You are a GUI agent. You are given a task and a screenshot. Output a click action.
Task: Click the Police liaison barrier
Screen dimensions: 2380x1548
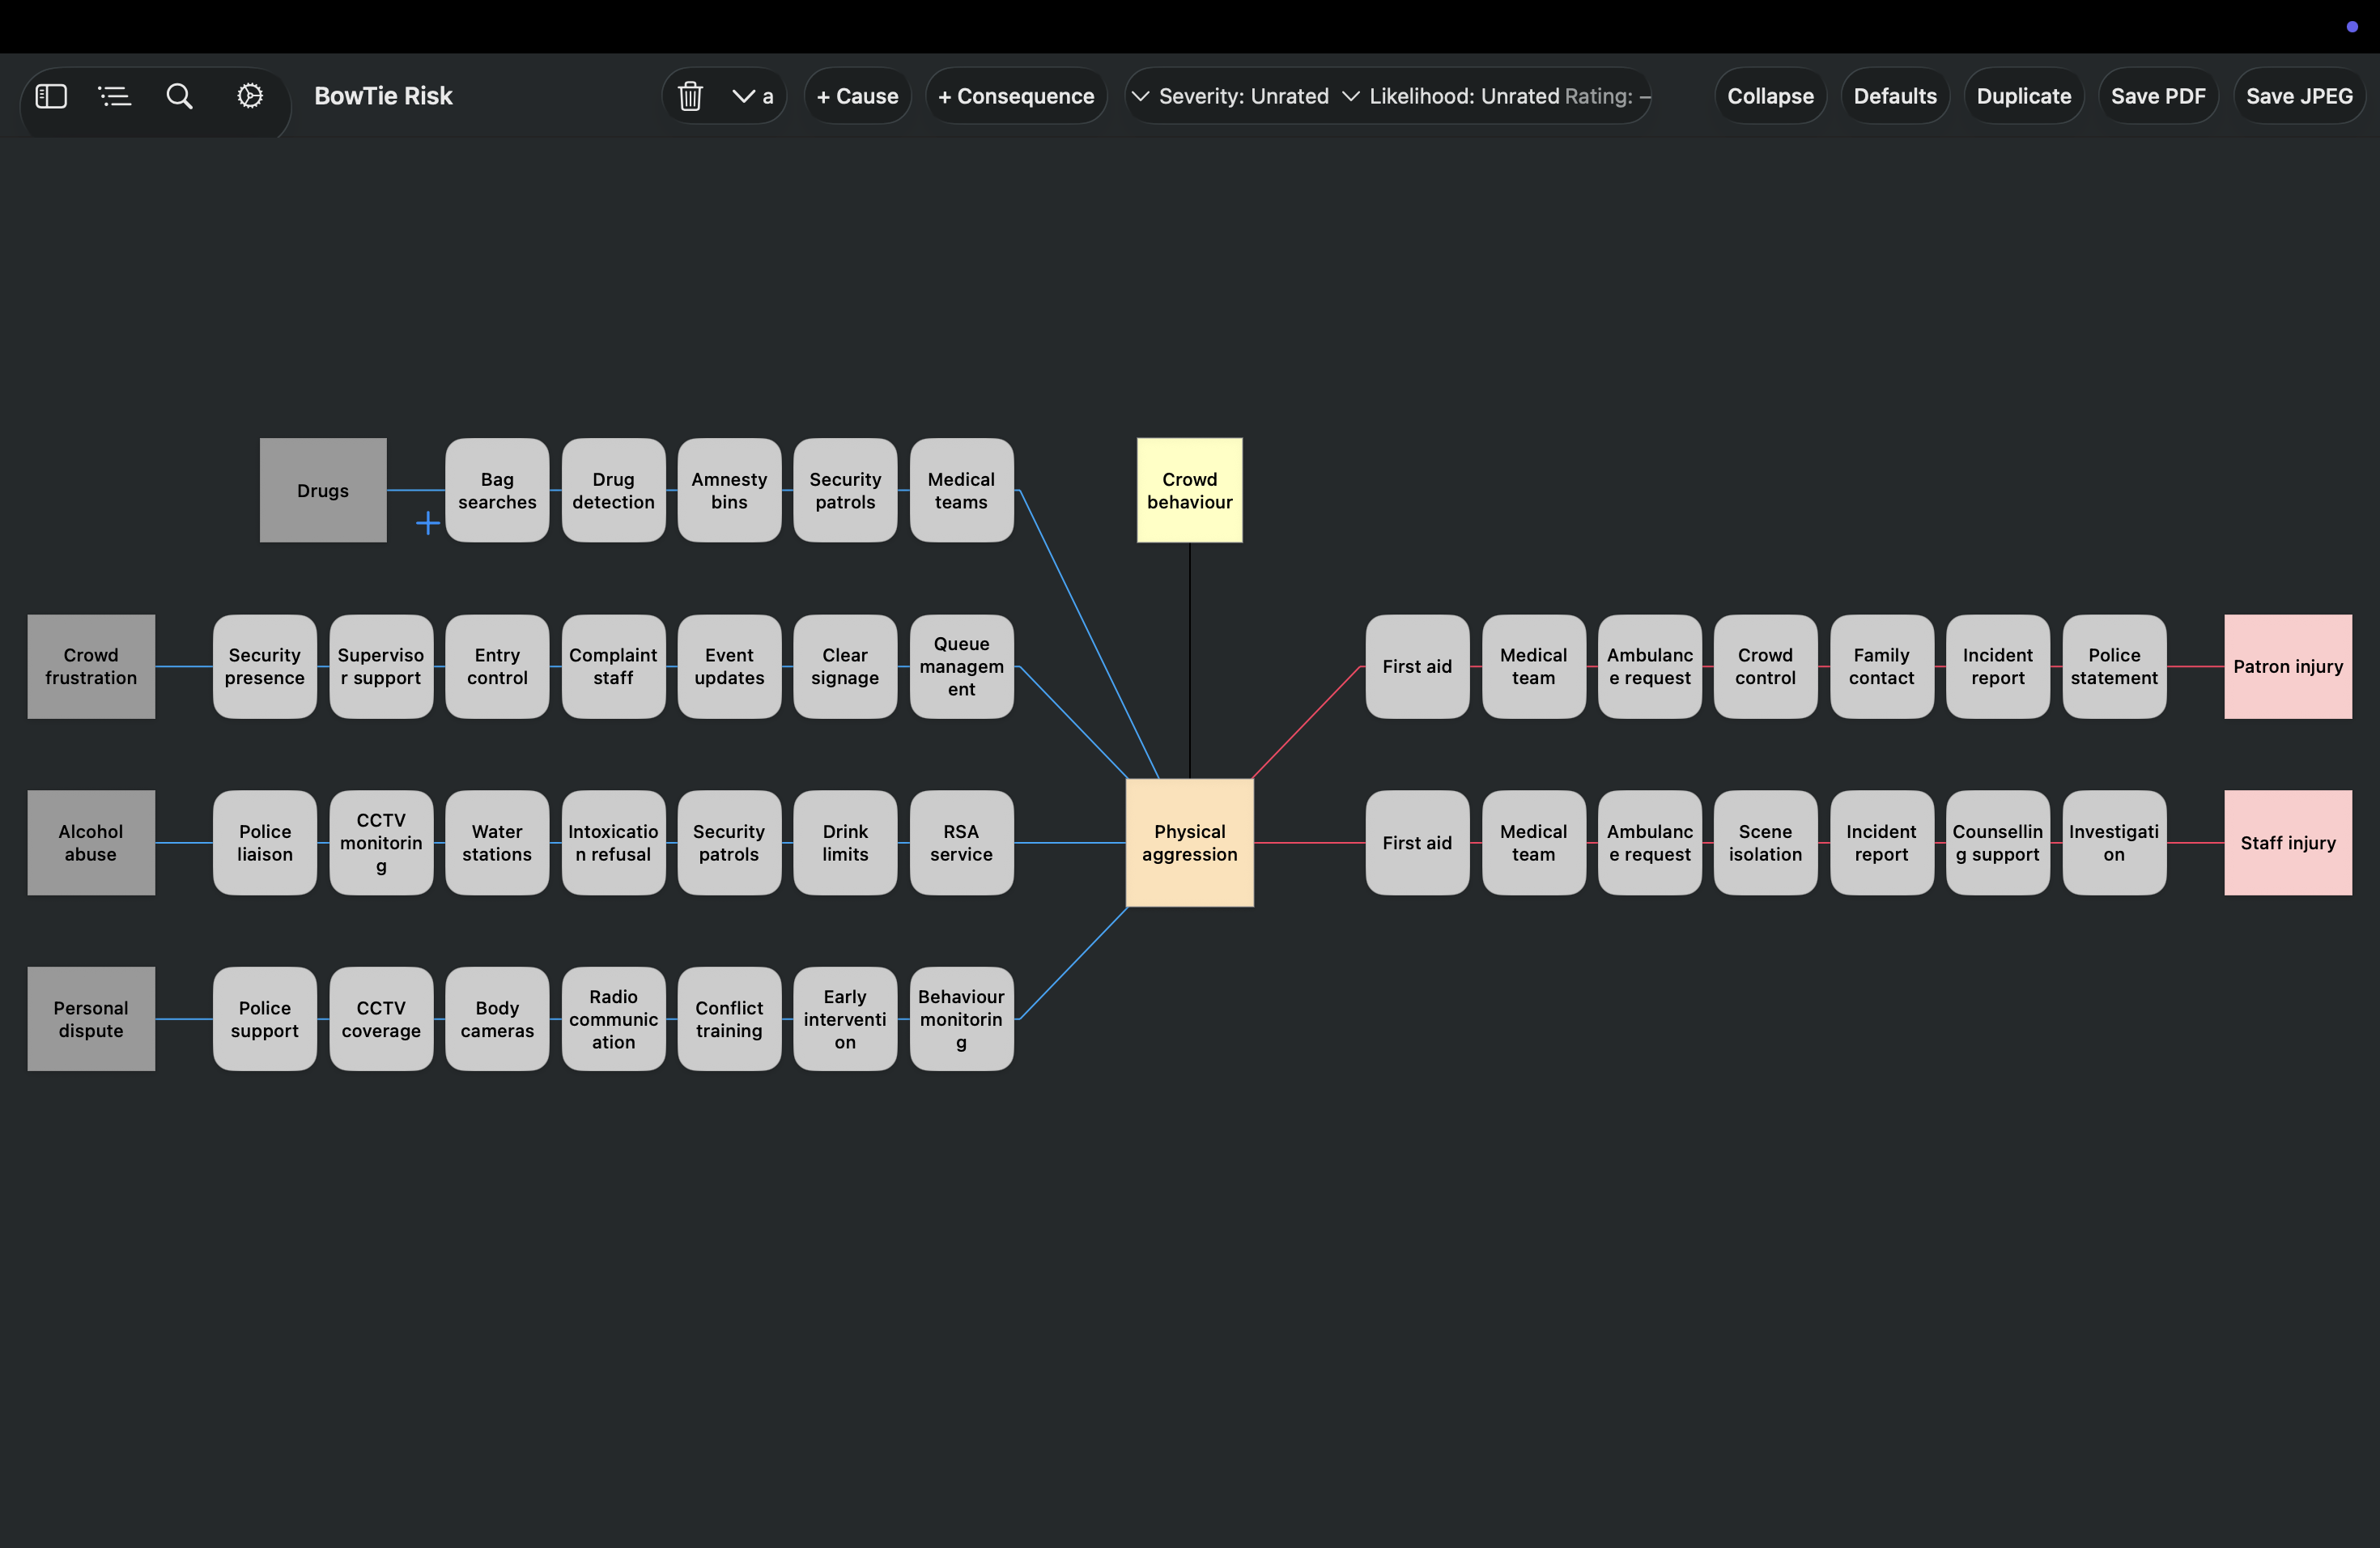click(265, 842)
